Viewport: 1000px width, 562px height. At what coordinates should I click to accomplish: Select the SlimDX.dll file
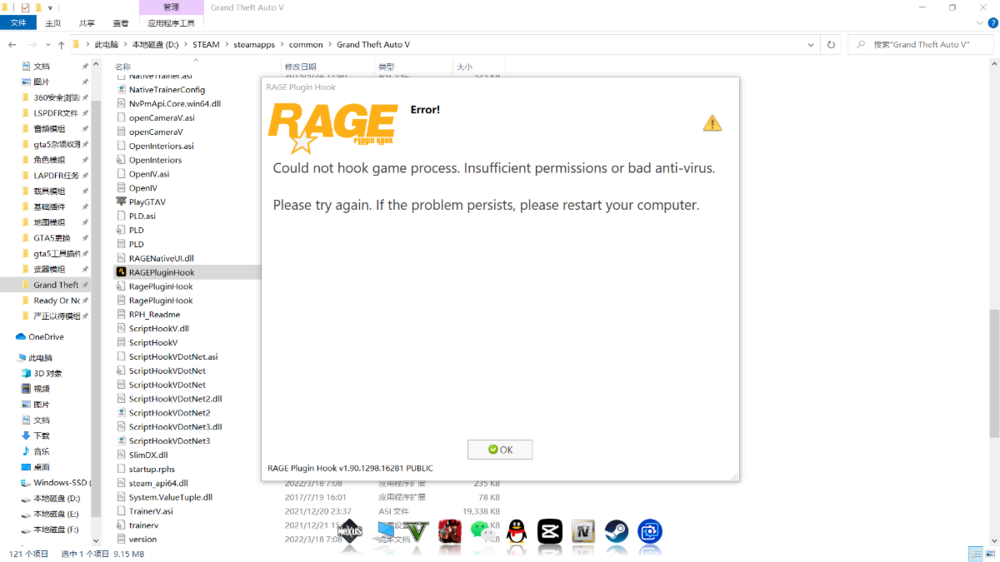pos(148,455)
